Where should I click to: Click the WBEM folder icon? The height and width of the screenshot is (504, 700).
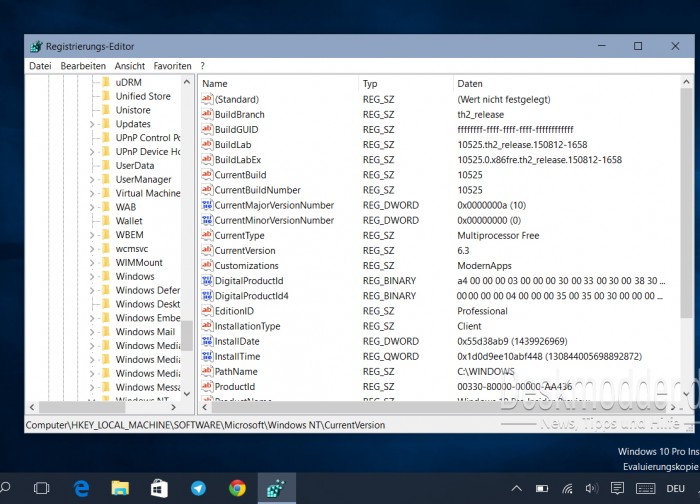pyautogui.click(x=106, y=234)
